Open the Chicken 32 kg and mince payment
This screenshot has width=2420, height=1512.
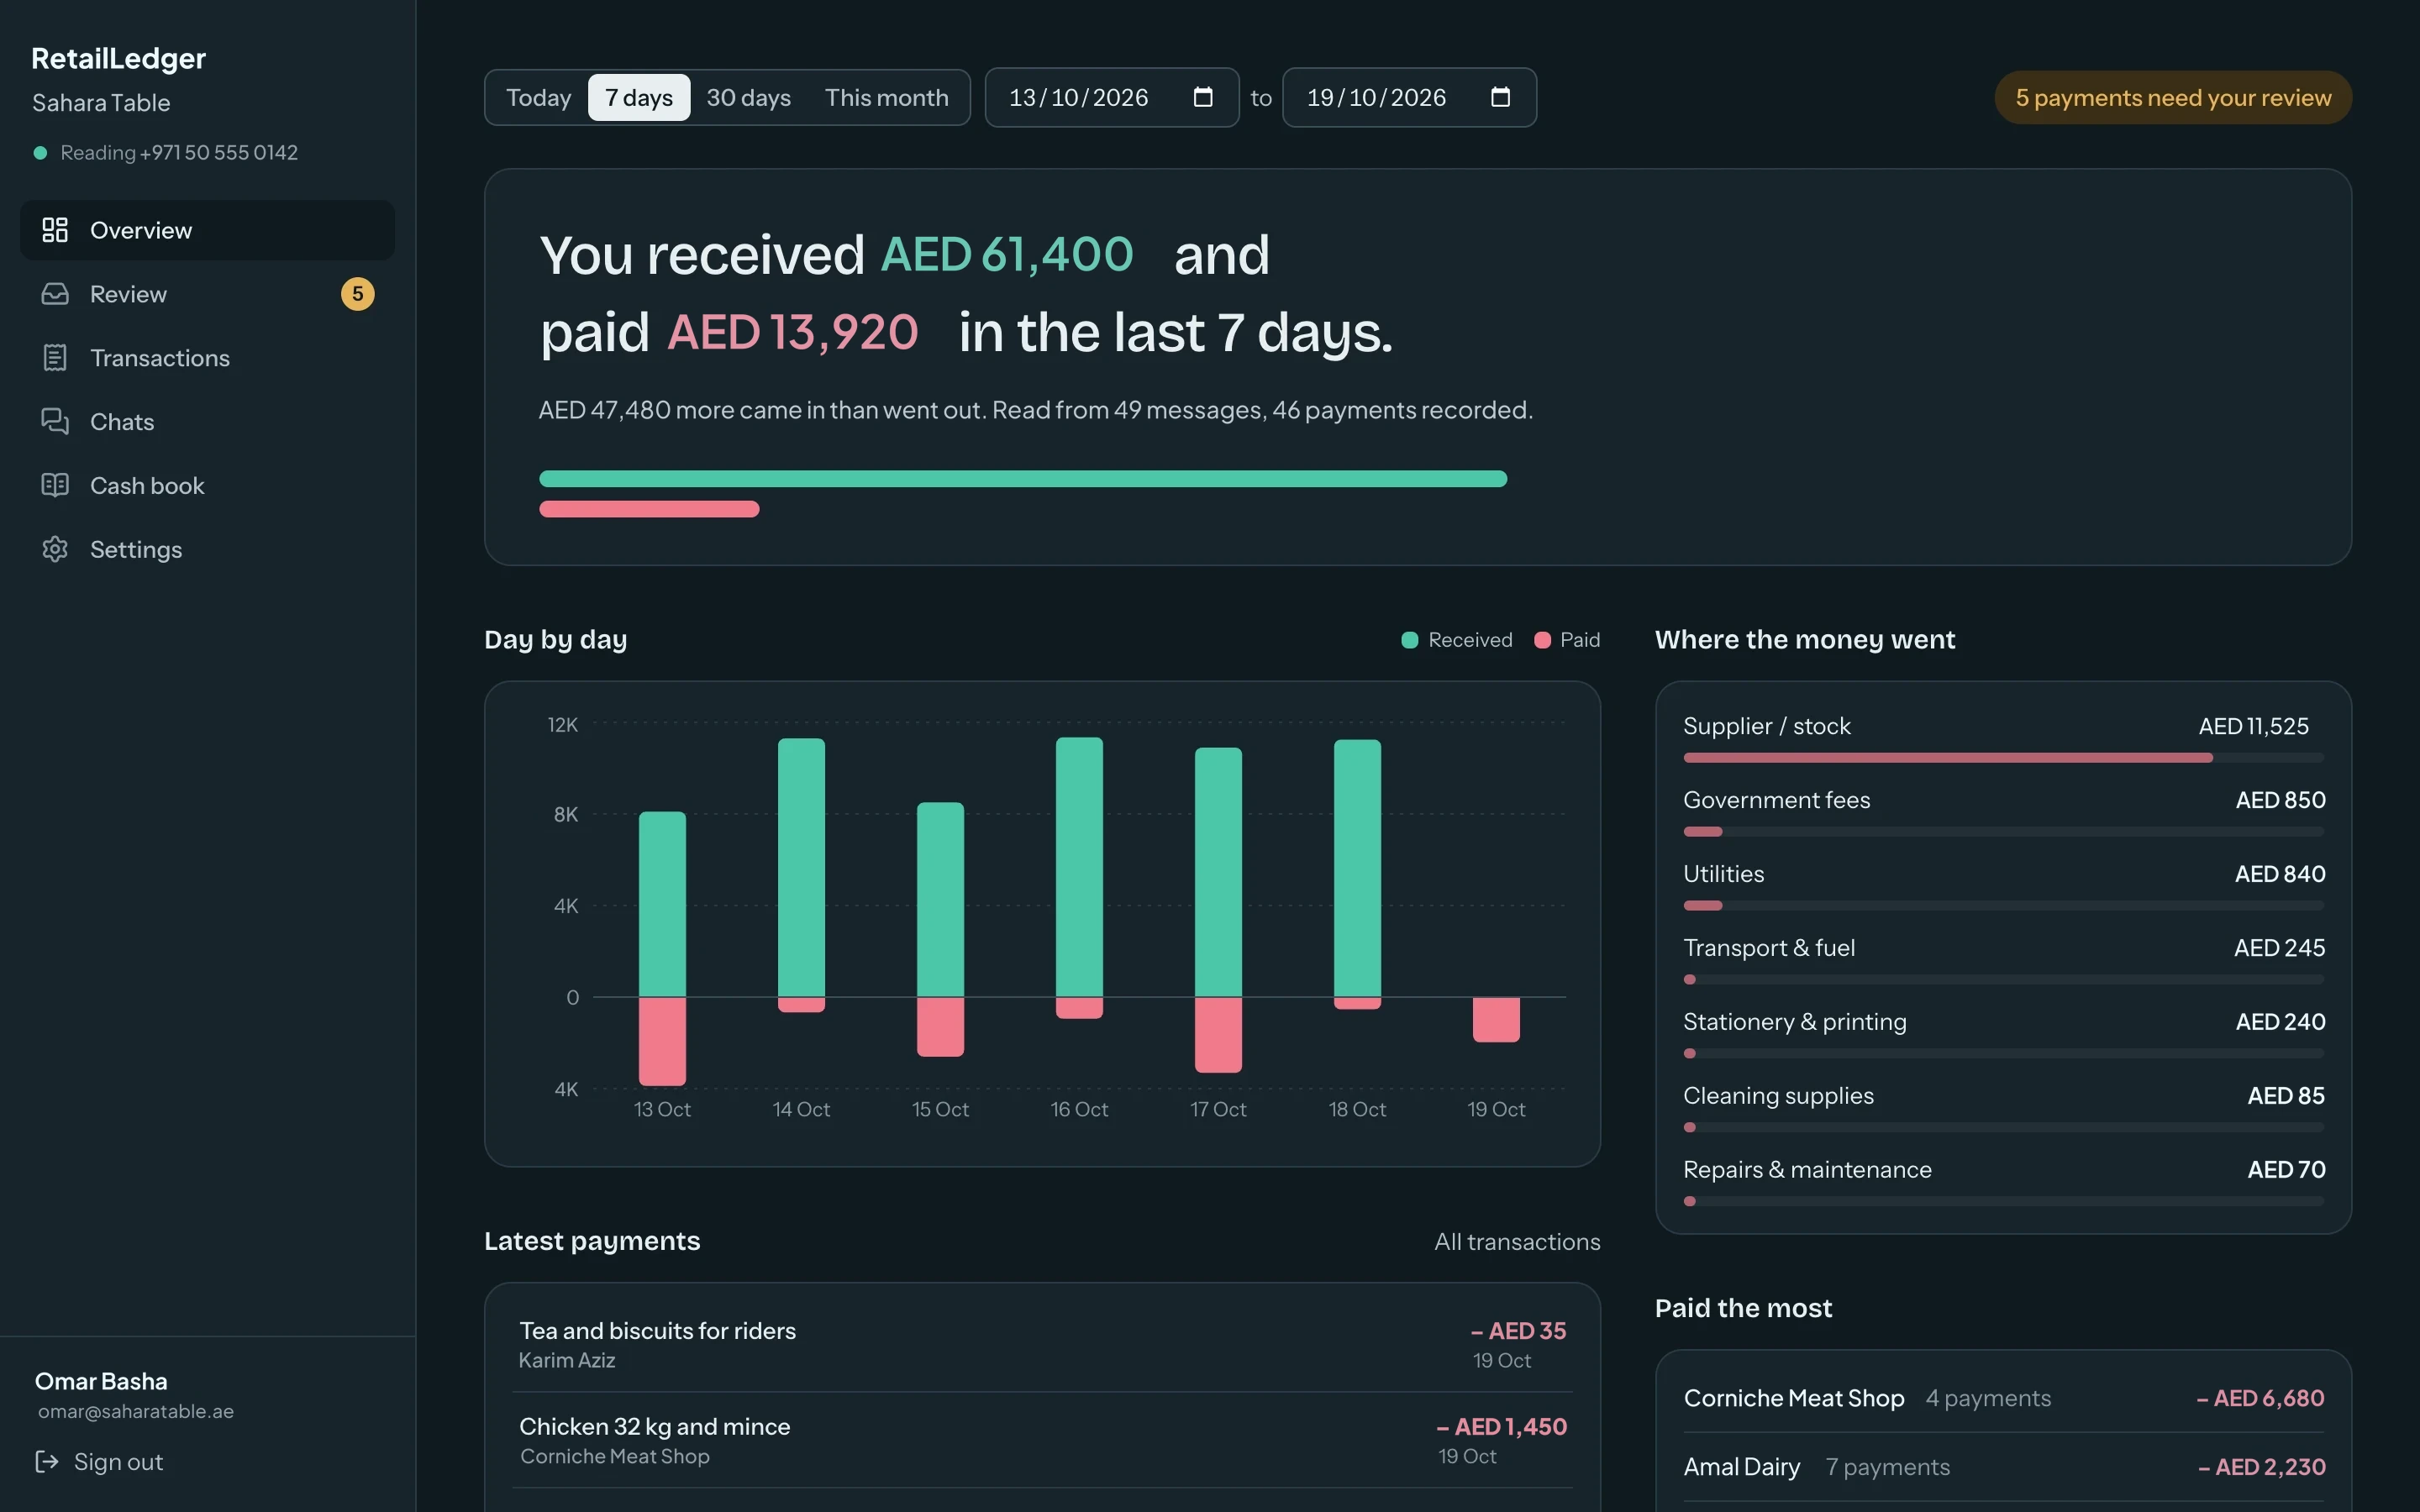[1042, 1440]
